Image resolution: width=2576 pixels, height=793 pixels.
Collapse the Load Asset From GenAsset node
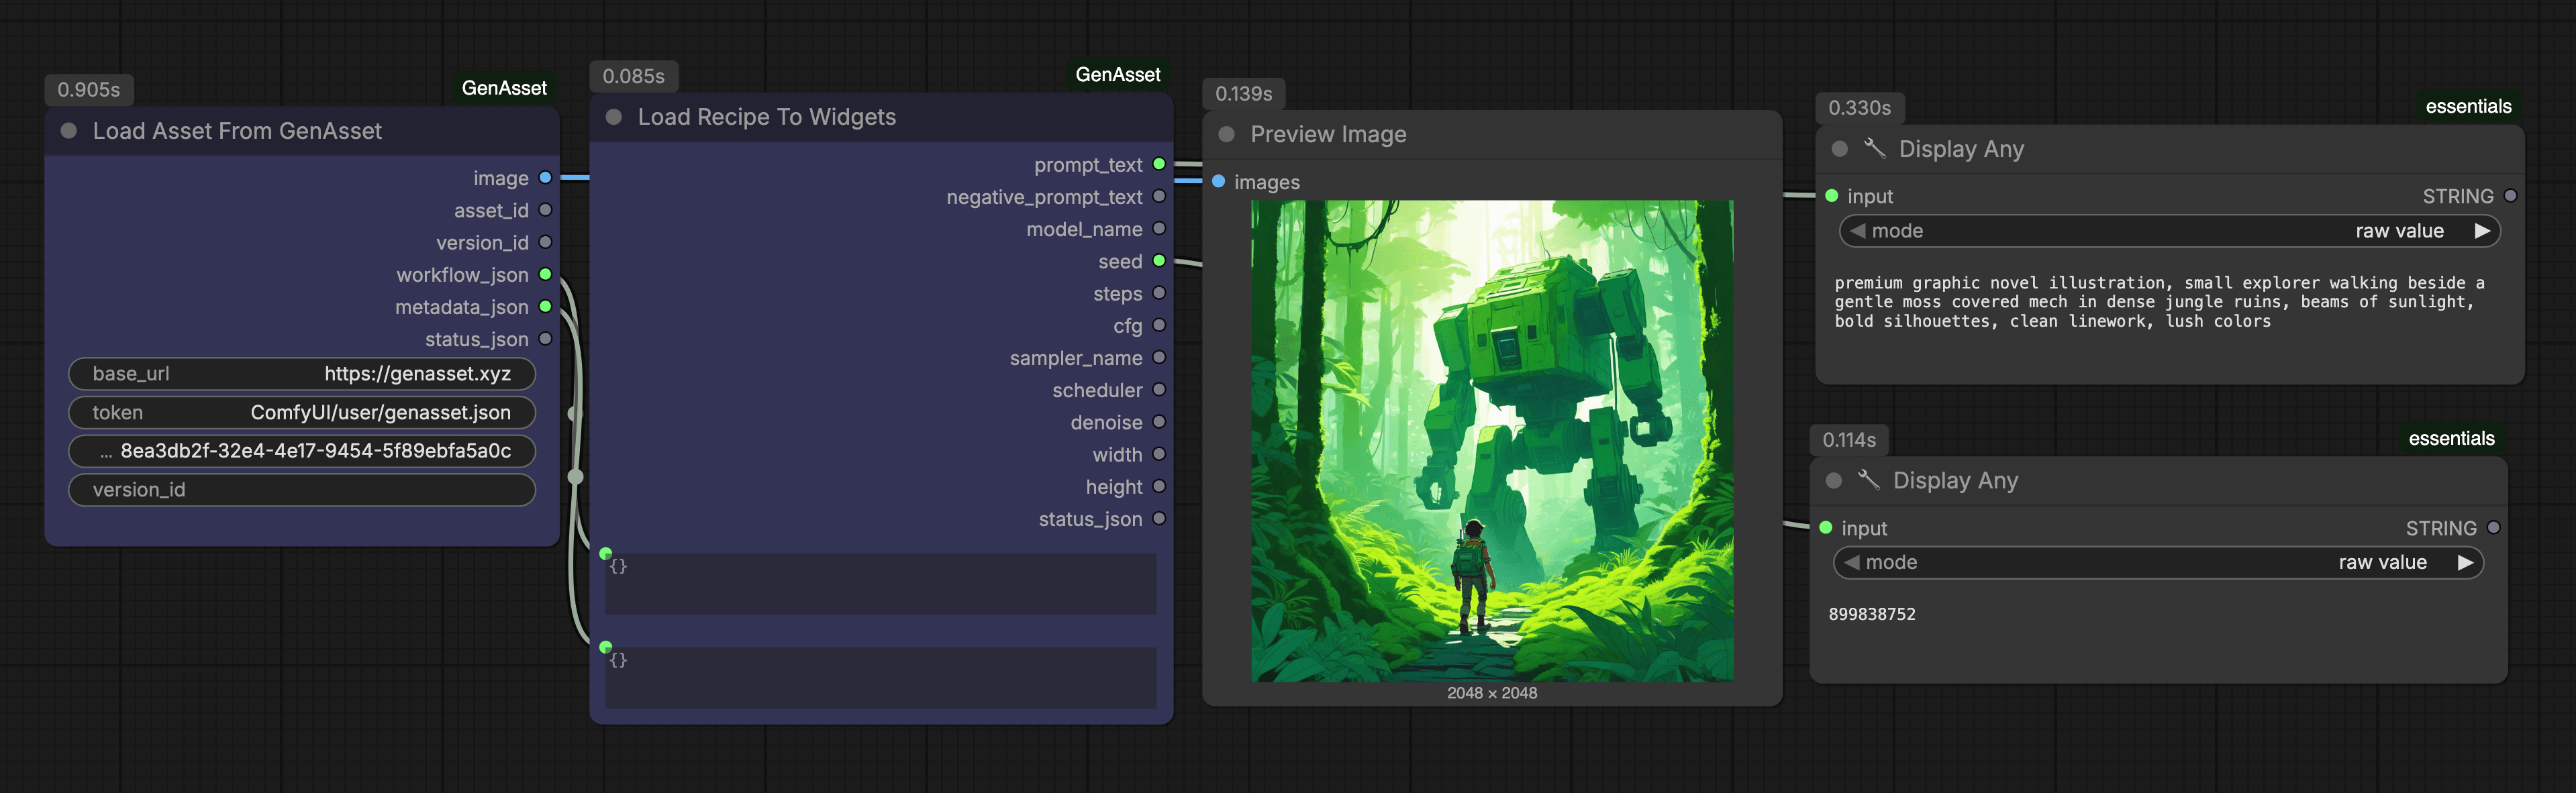[69, 131]
